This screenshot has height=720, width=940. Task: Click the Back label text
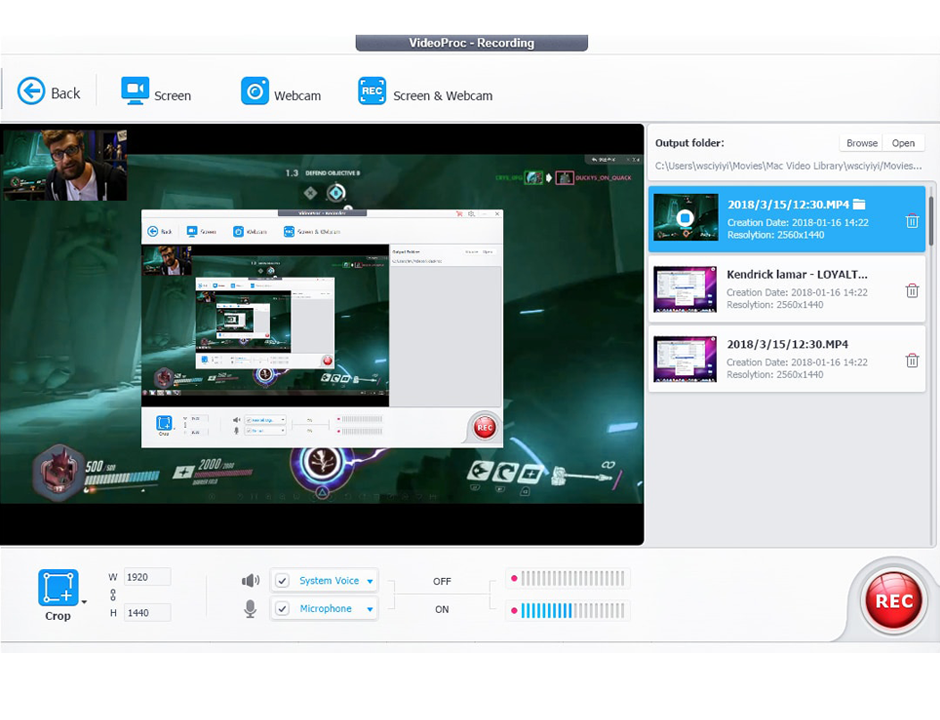pos(65,93)
